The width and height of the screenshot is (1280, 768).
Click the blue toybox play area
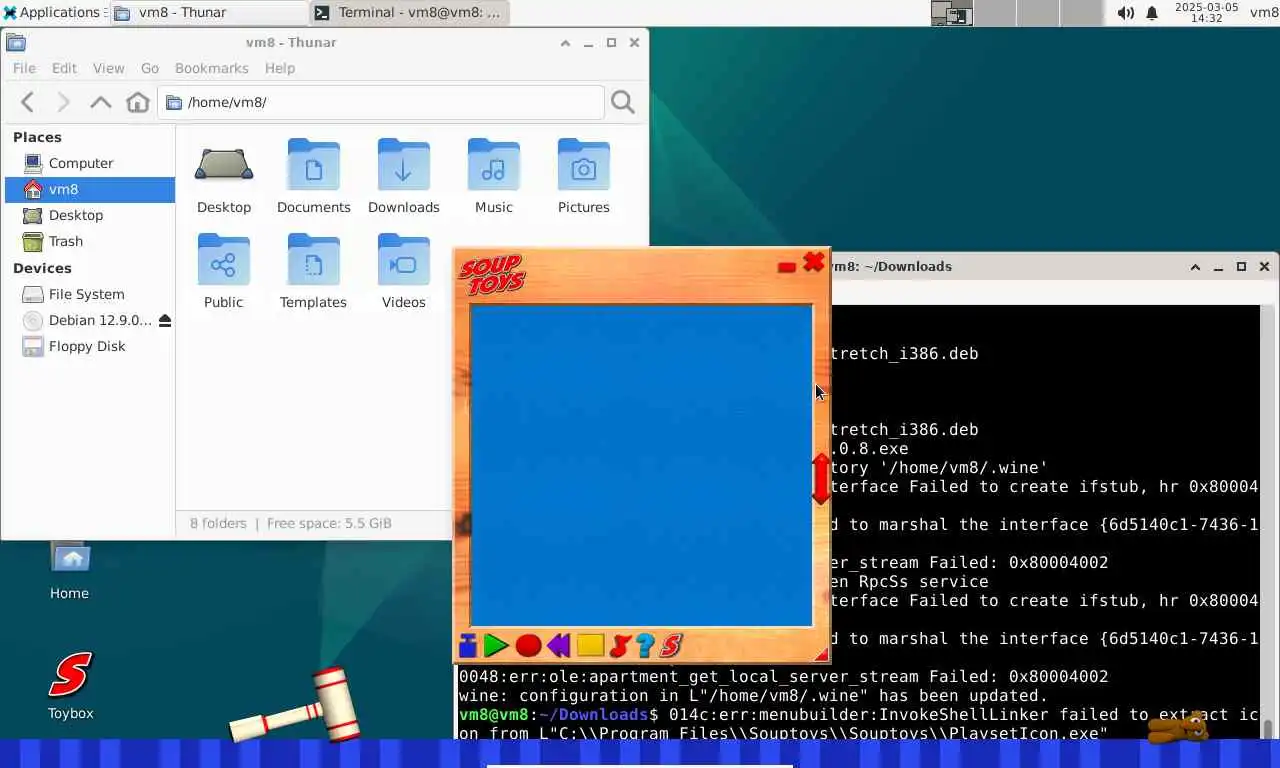pos(641,465)
